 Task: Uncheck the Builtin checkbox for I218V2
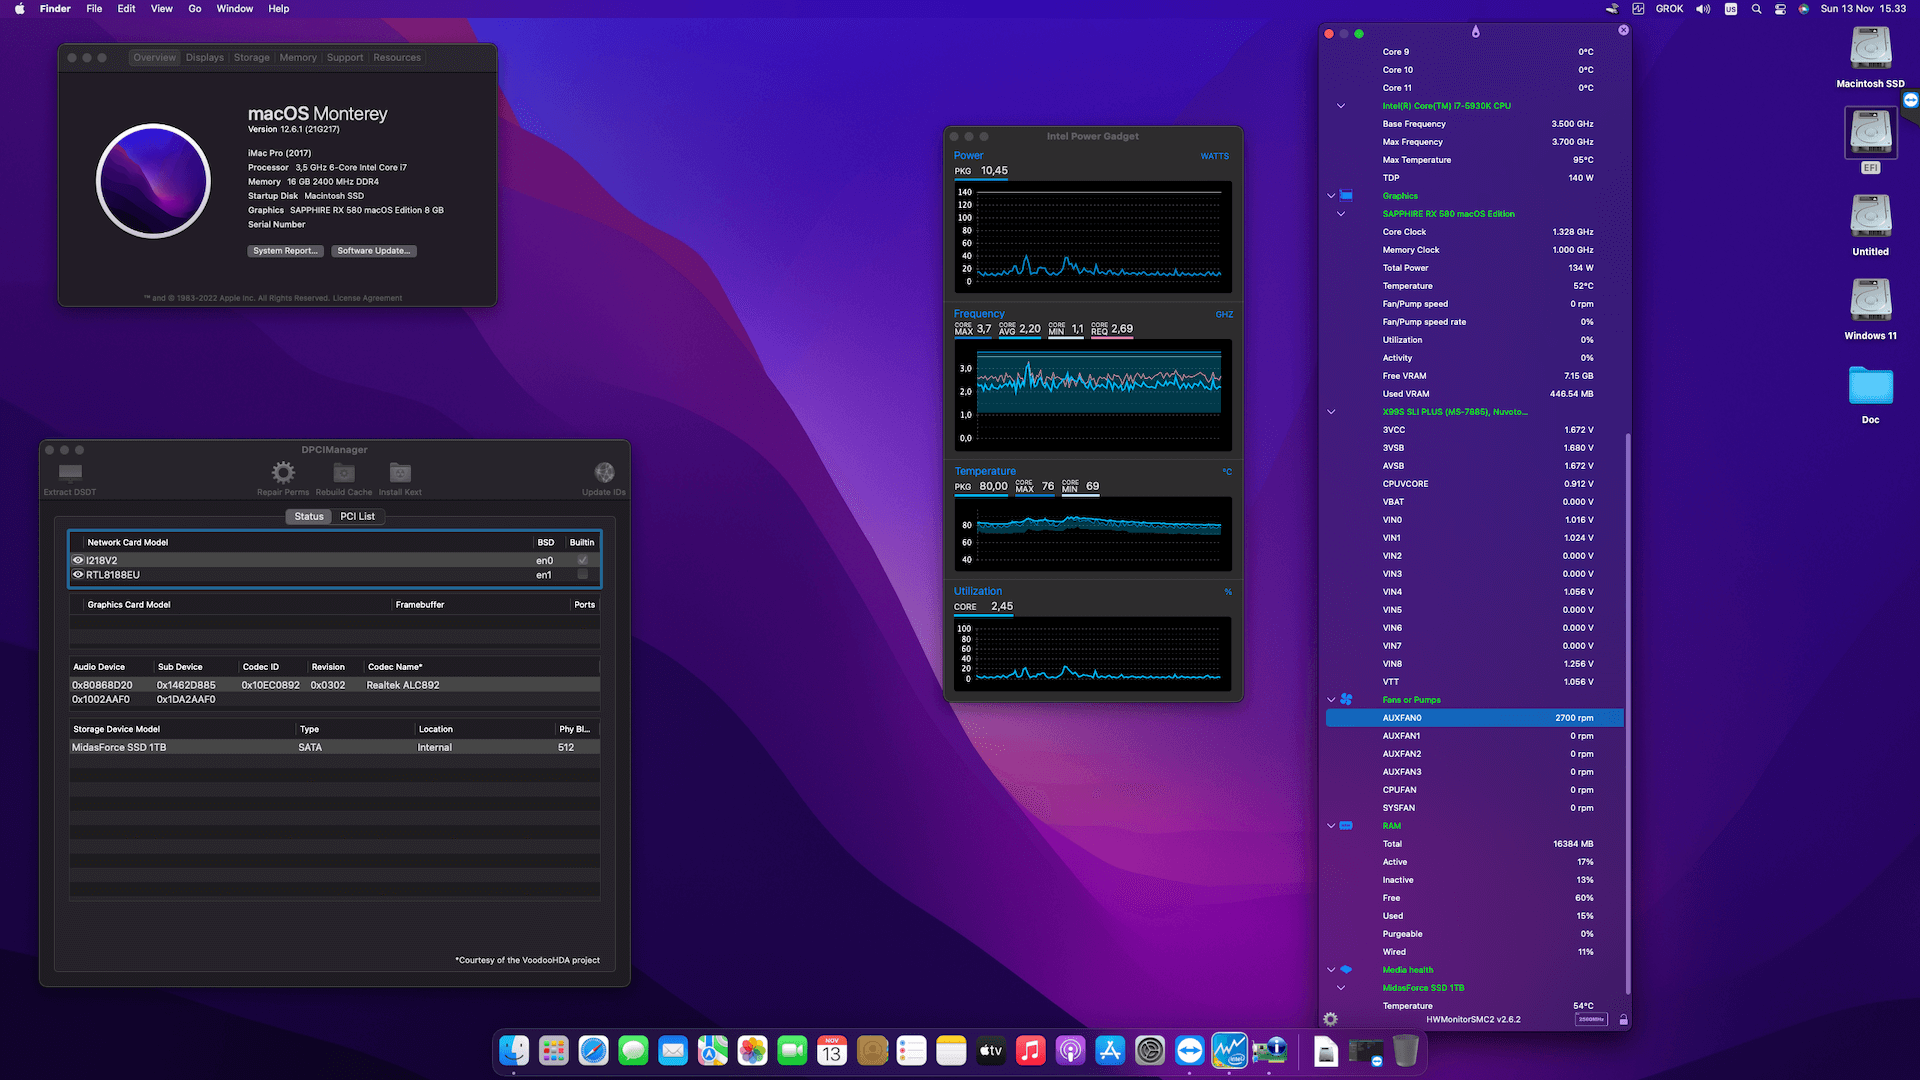click(582, 560)
